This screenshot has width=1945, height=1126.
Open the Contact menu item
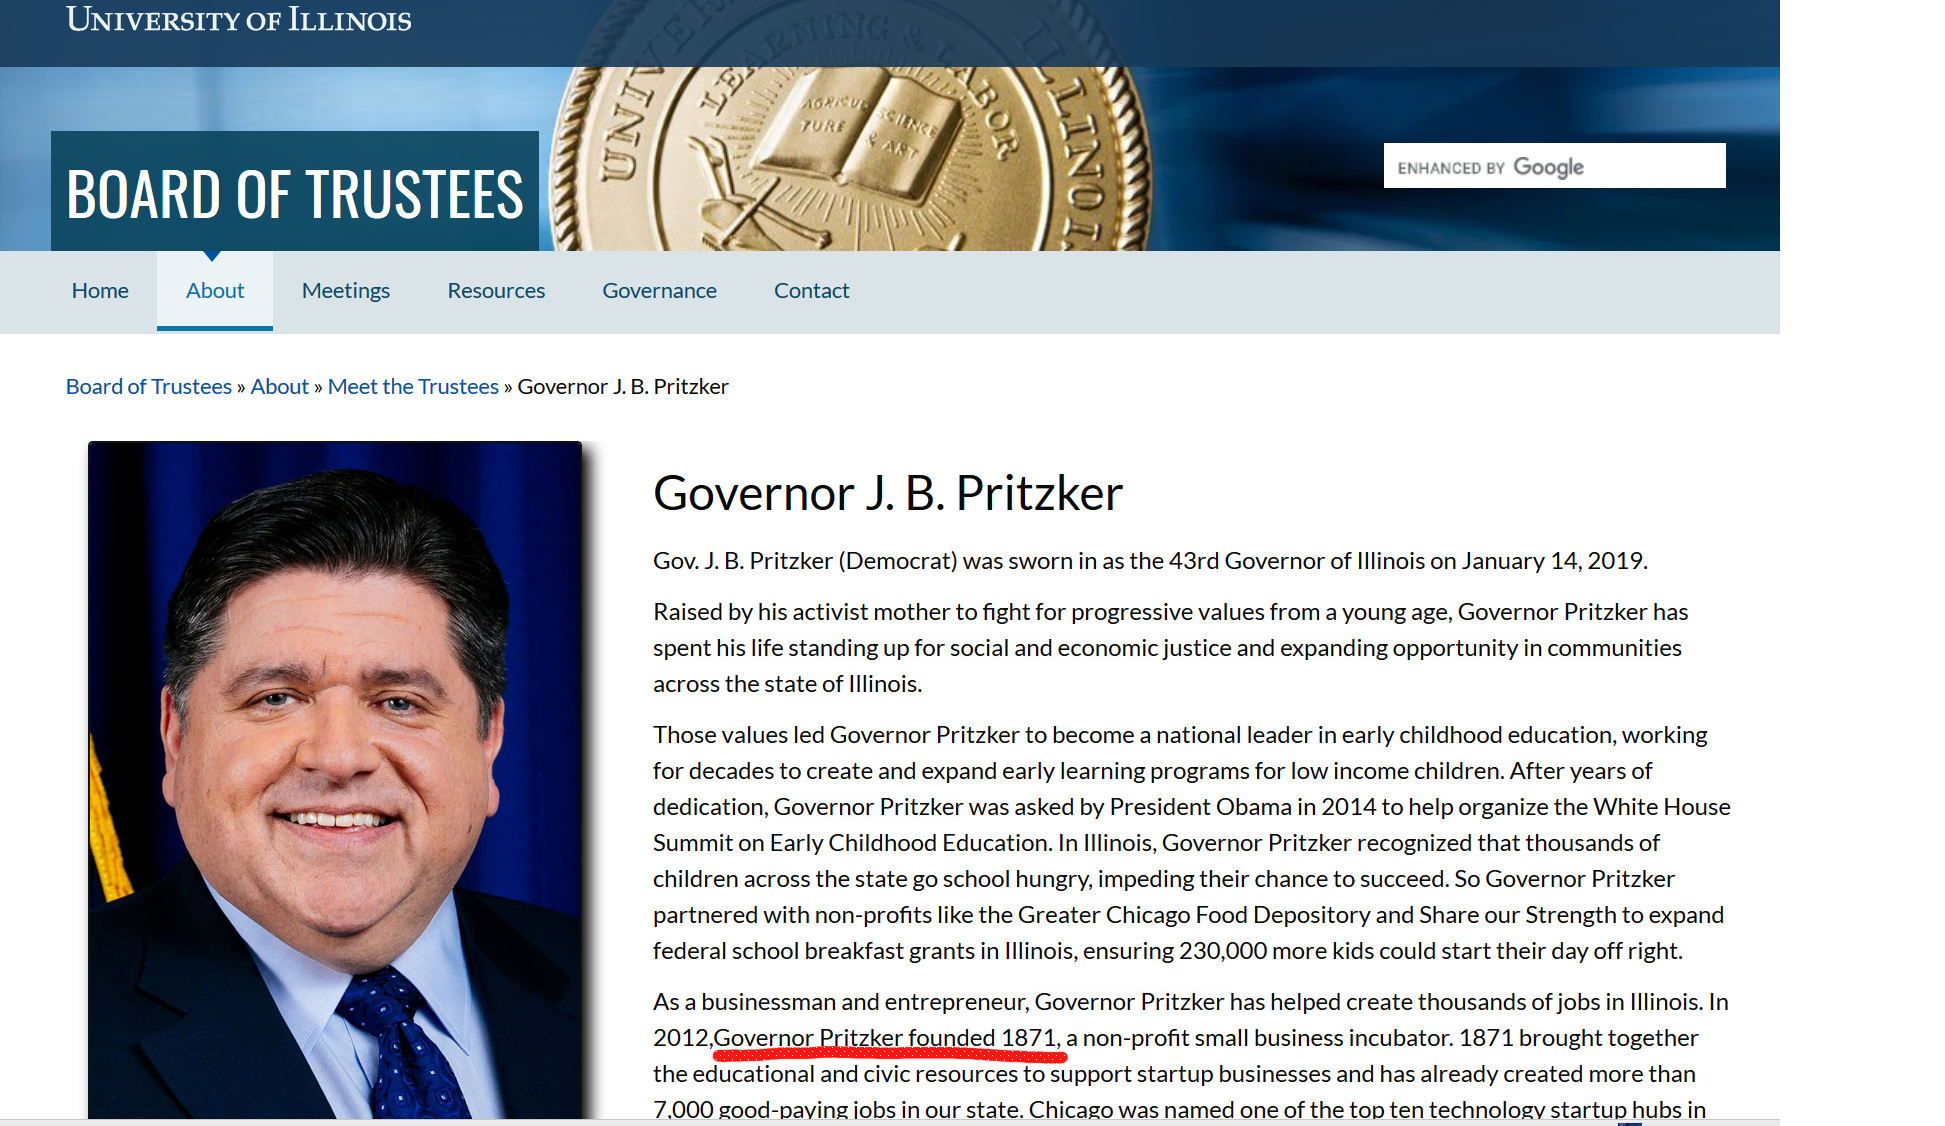click(811, 290)
